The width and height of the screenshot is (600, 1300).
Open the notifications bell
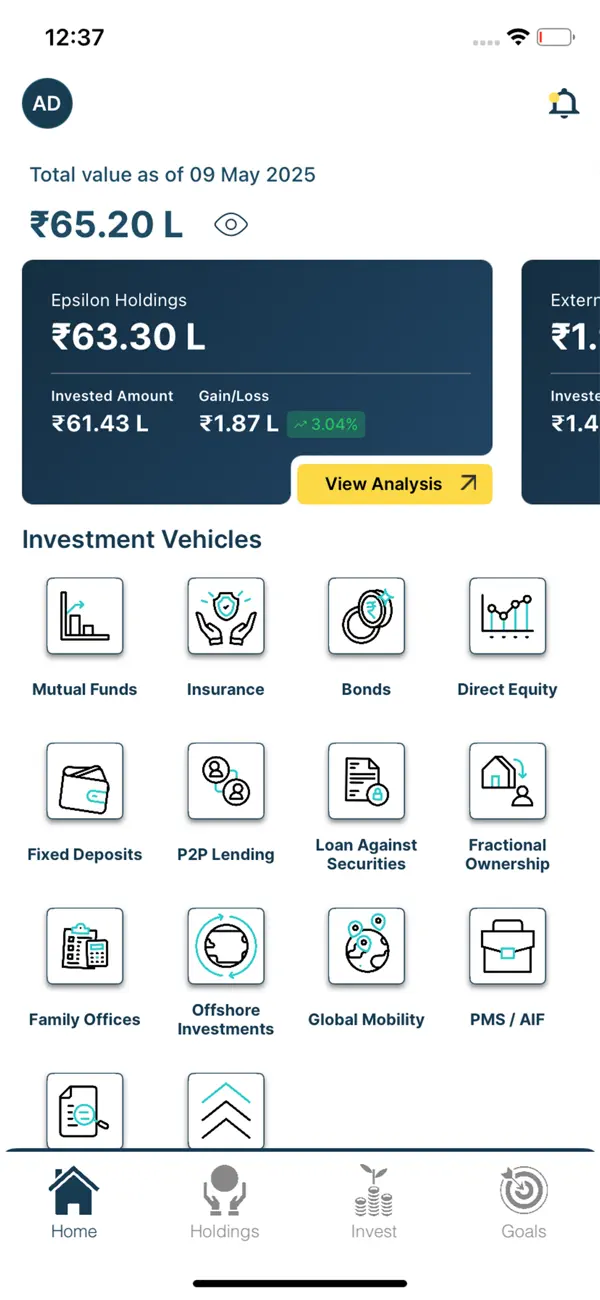[x=564, y=103]
